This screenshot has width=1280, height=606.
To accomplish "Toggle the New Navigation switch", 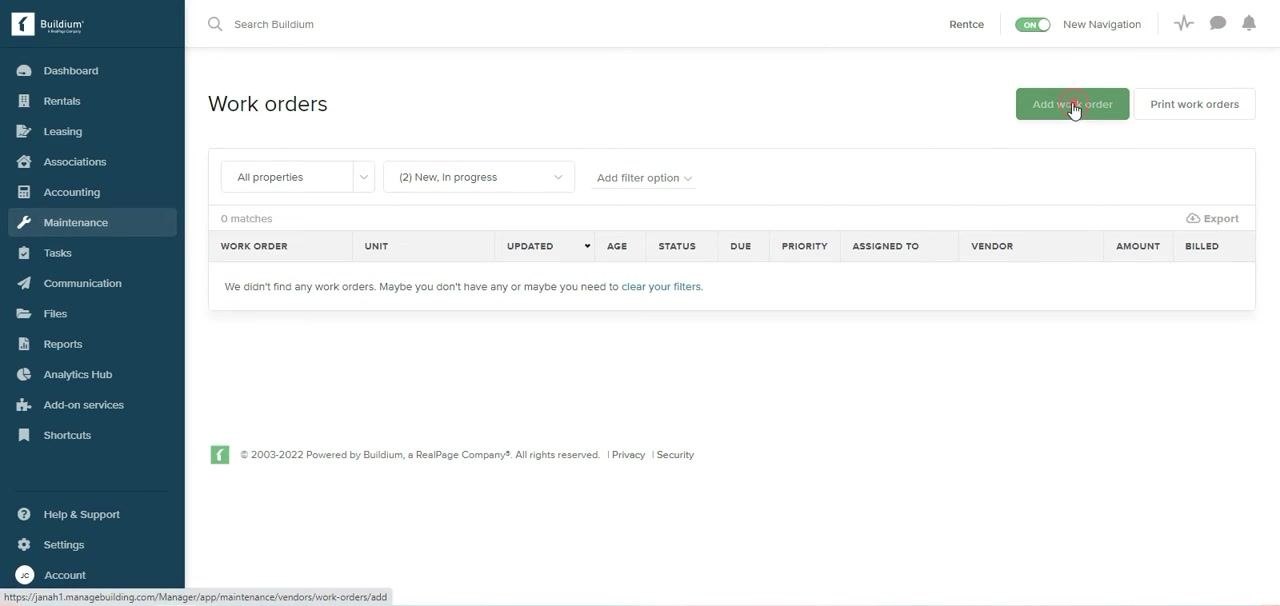I will [1033, 24].
